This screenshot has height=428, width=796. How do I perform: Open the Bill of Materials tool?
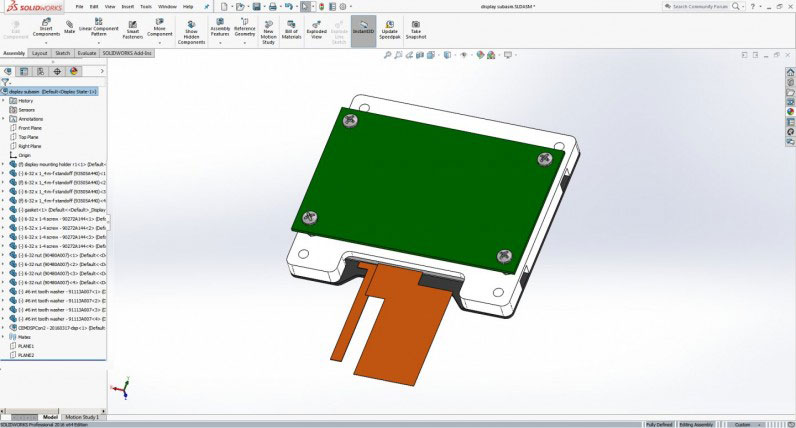coord(292,28)
